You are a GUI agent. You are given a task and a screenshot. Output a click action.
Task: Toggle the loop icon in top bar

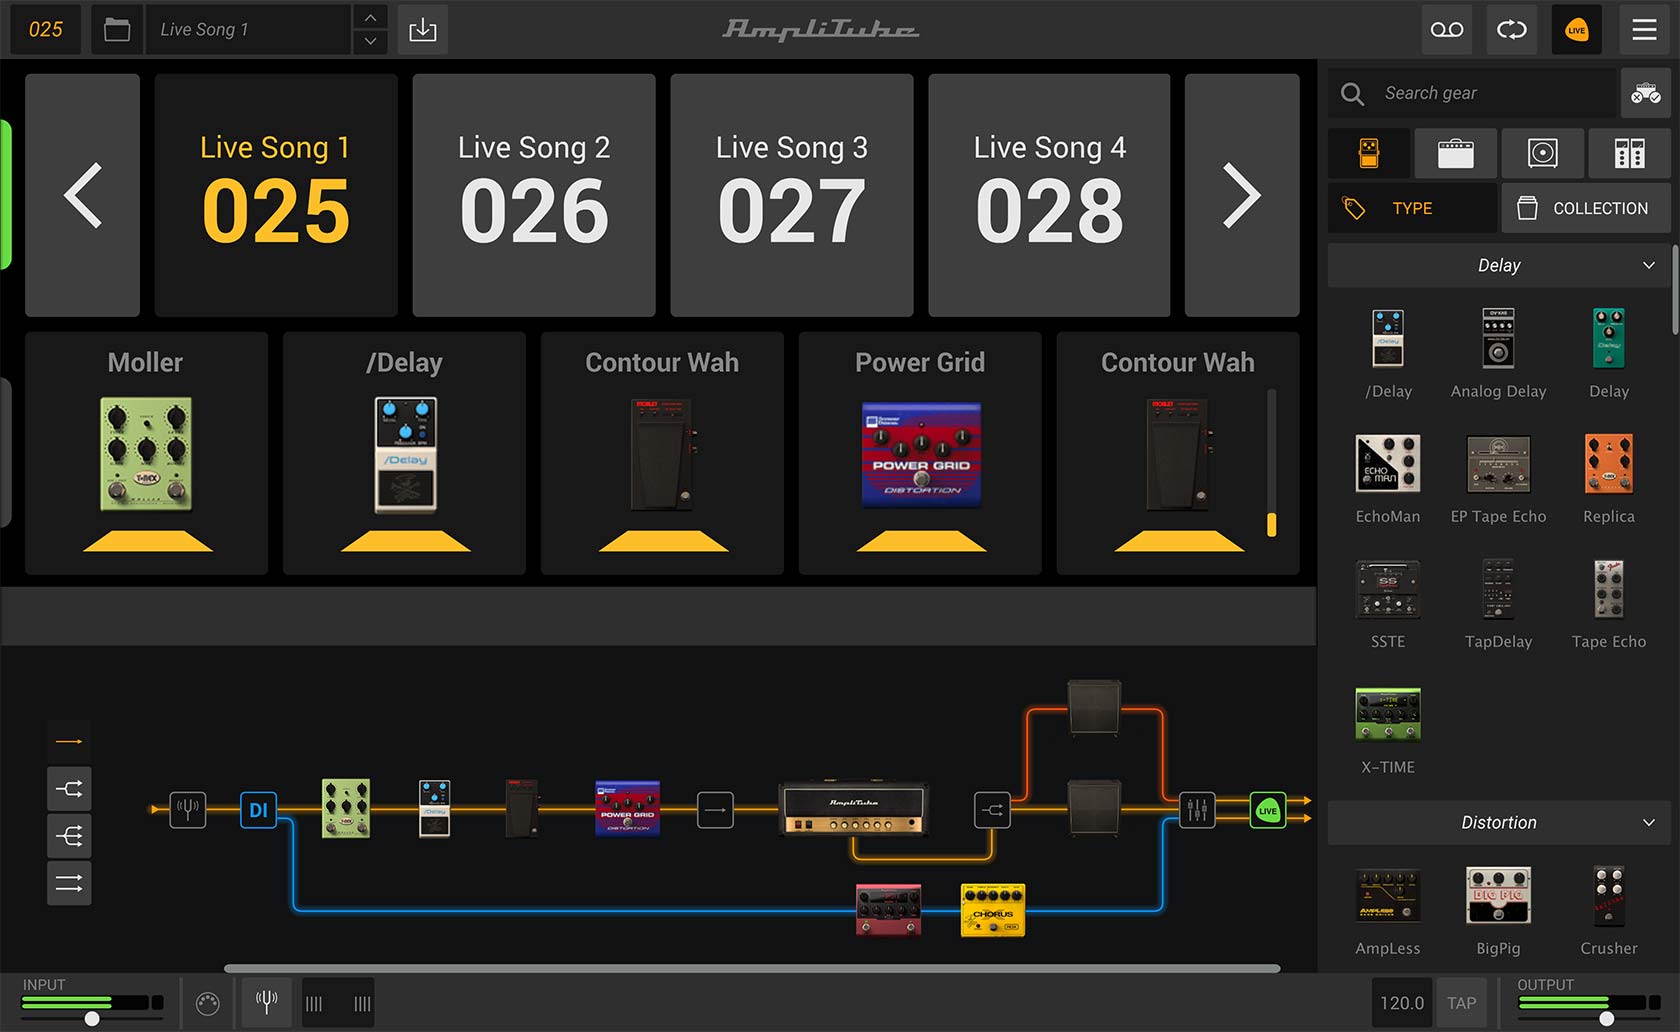pos(1512,30)
